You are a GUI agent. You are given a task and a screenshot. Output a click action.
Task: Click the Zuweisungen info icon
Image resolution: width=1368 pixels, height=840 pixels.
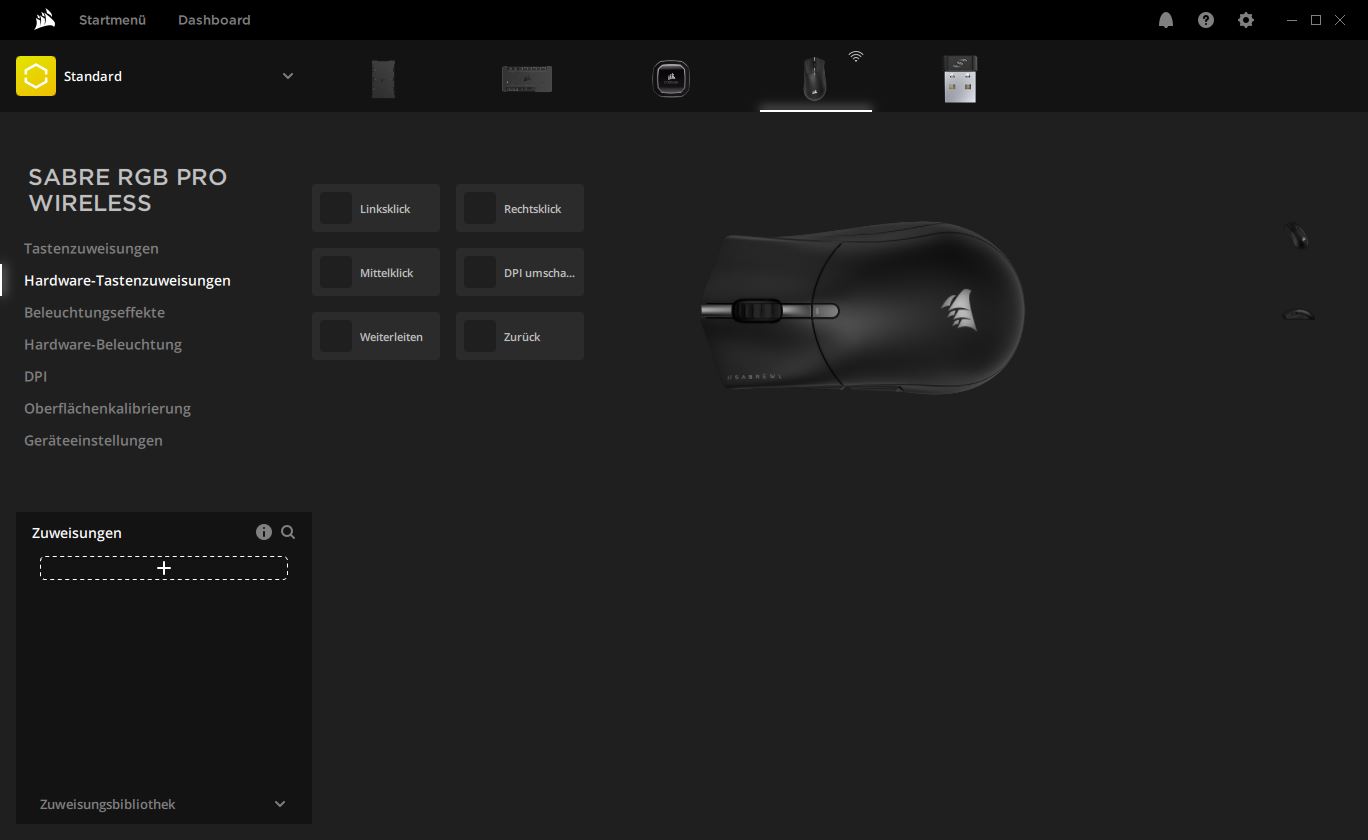[x=264, y=532]
